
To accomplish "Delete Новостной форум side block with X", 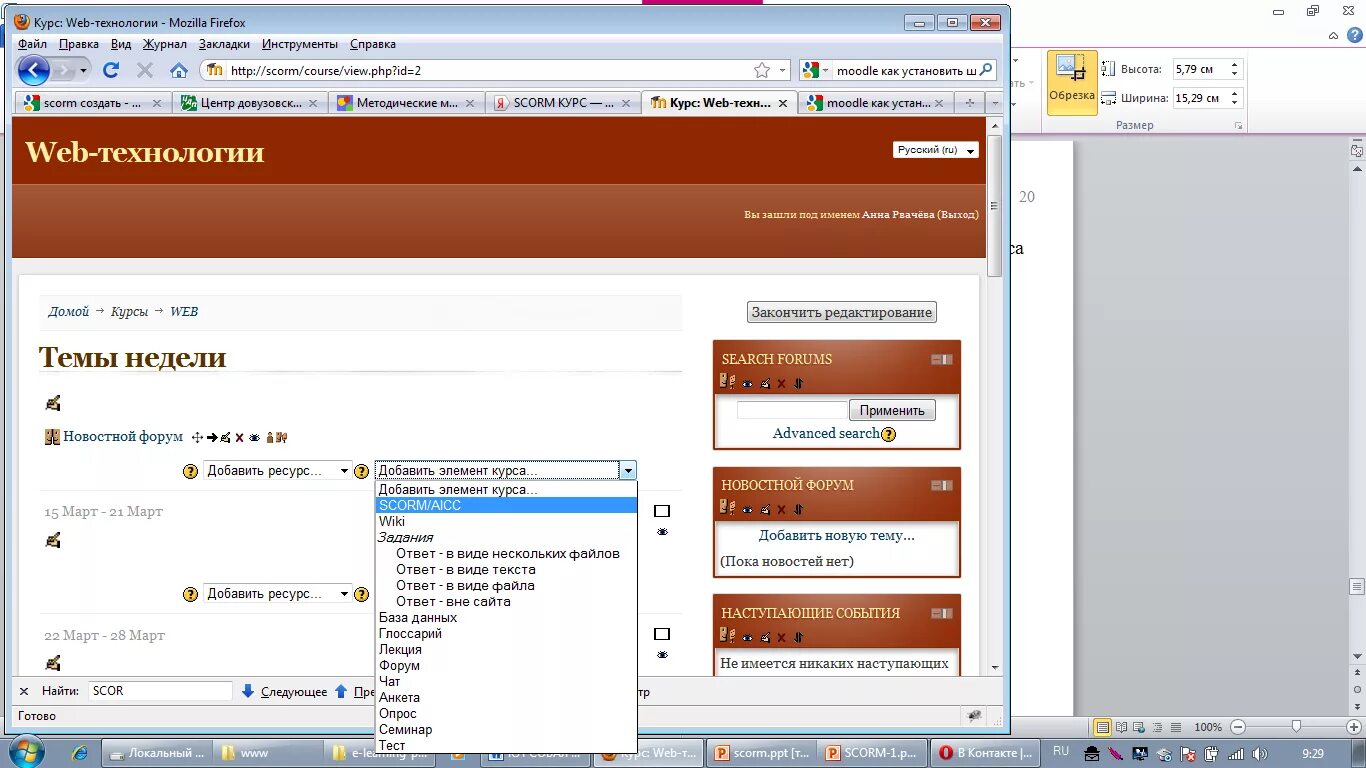I will click(x=782, y=509).
